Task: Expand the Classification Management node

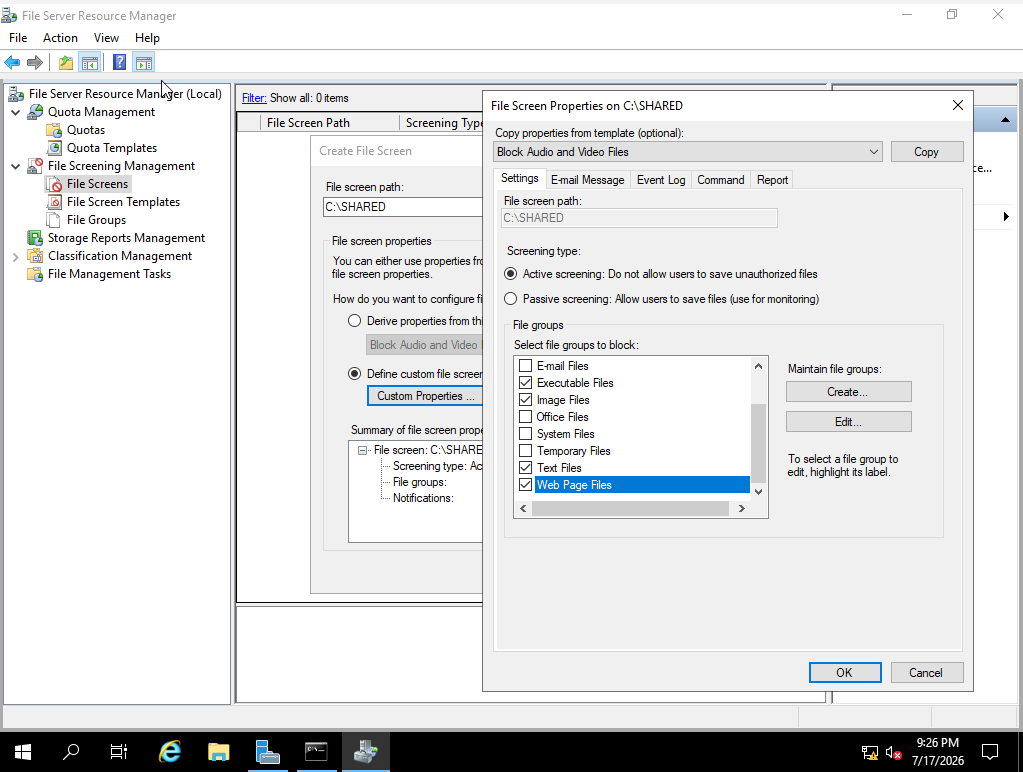Action: coord(16,256)
